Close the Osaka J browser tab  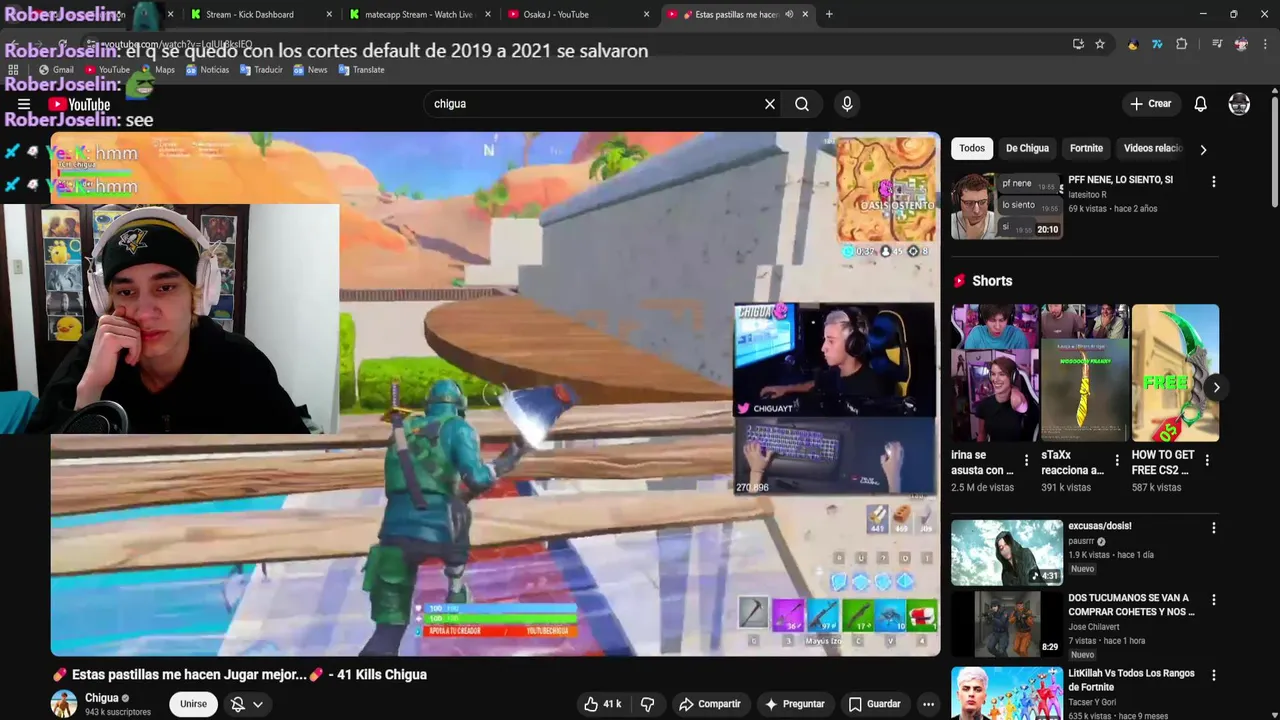(x=646, y=14)
